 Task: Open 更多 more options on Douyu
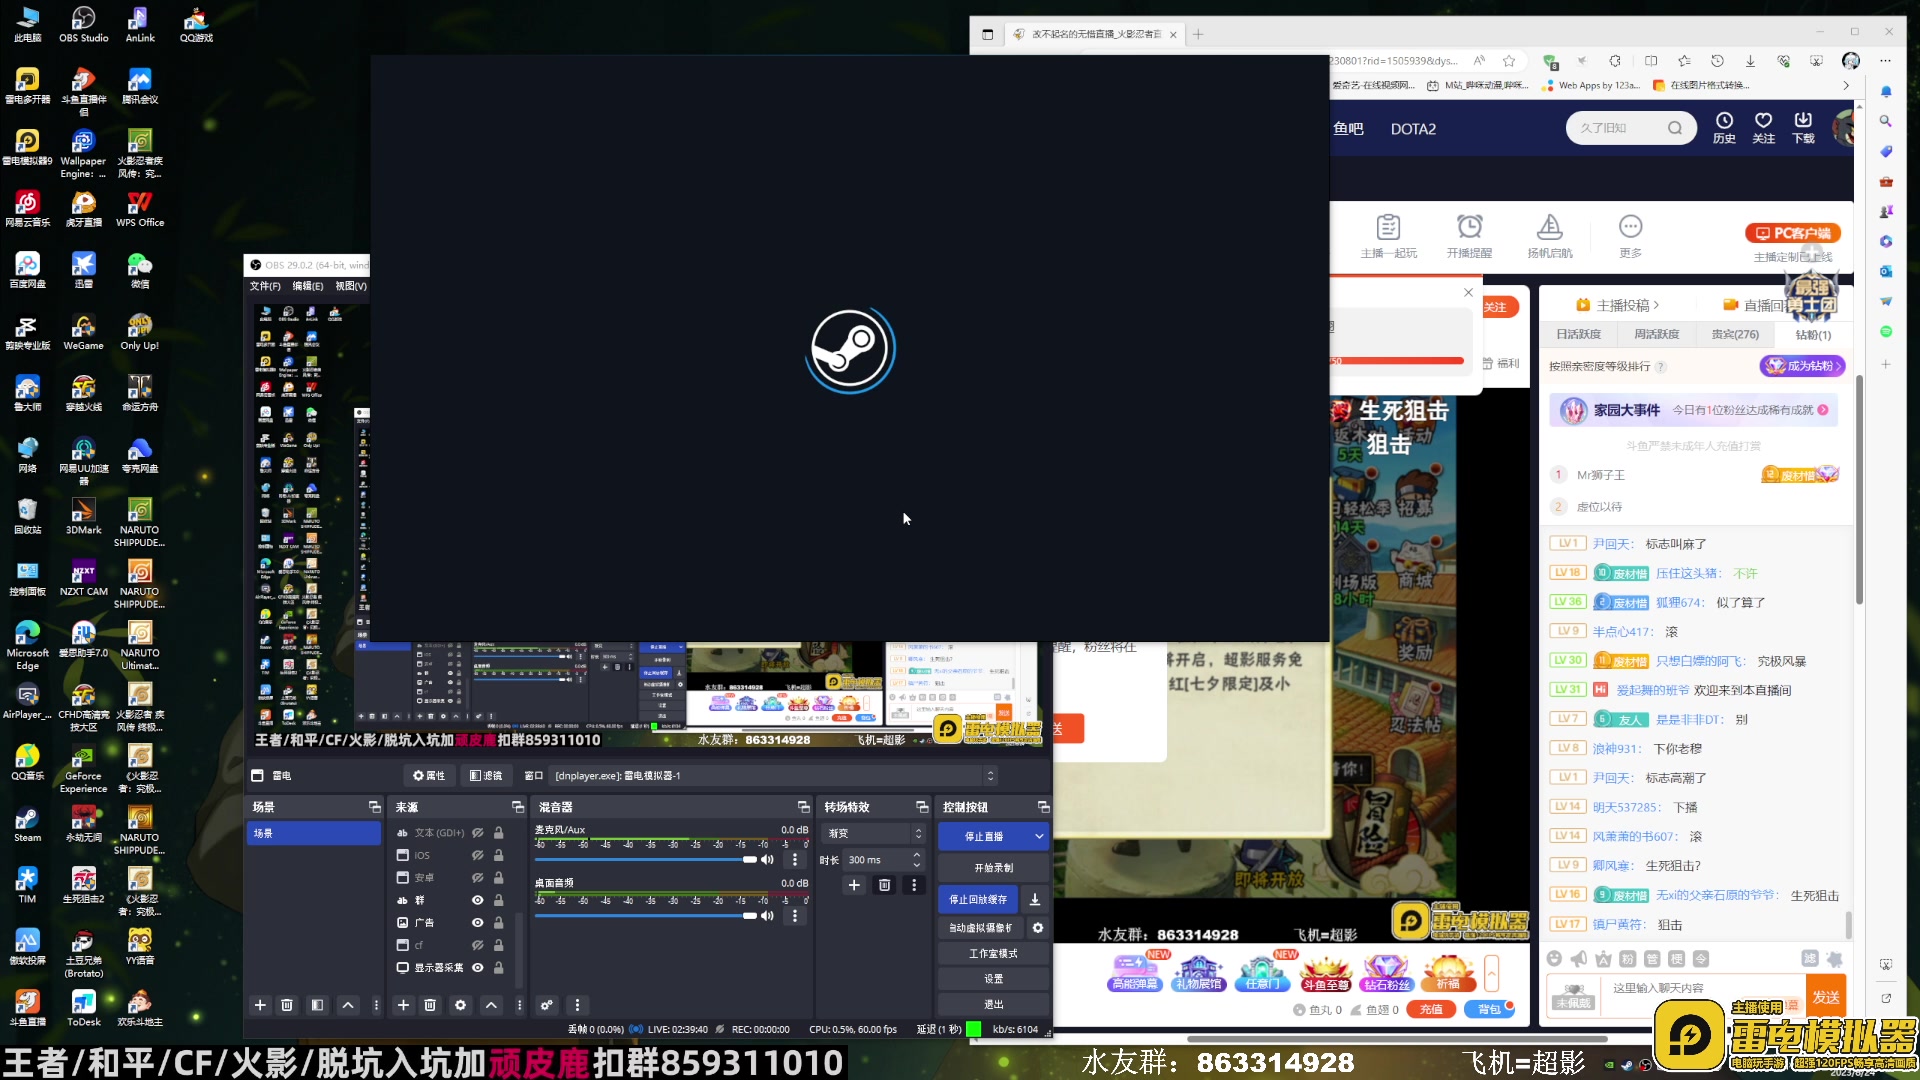(x=1631, y=236)
